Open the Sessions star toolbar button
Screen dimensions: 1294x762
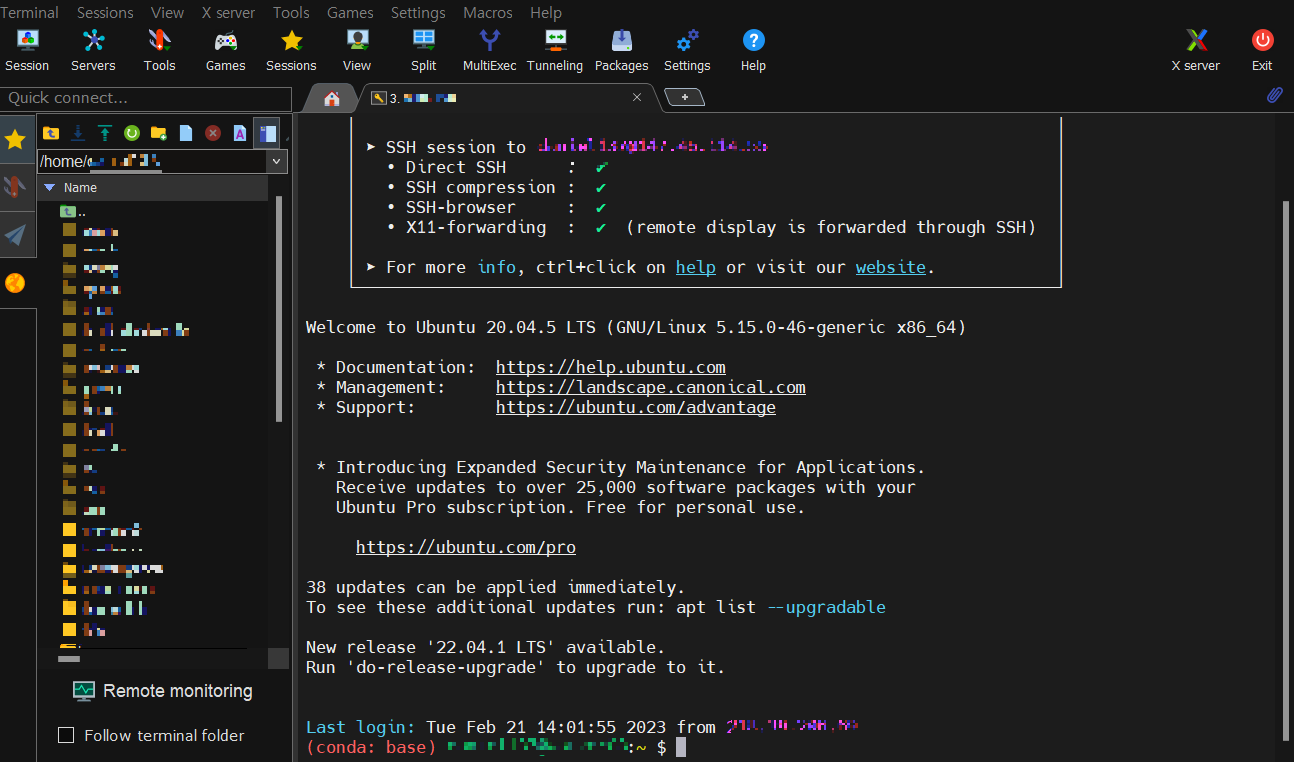[x=291, y=50]
